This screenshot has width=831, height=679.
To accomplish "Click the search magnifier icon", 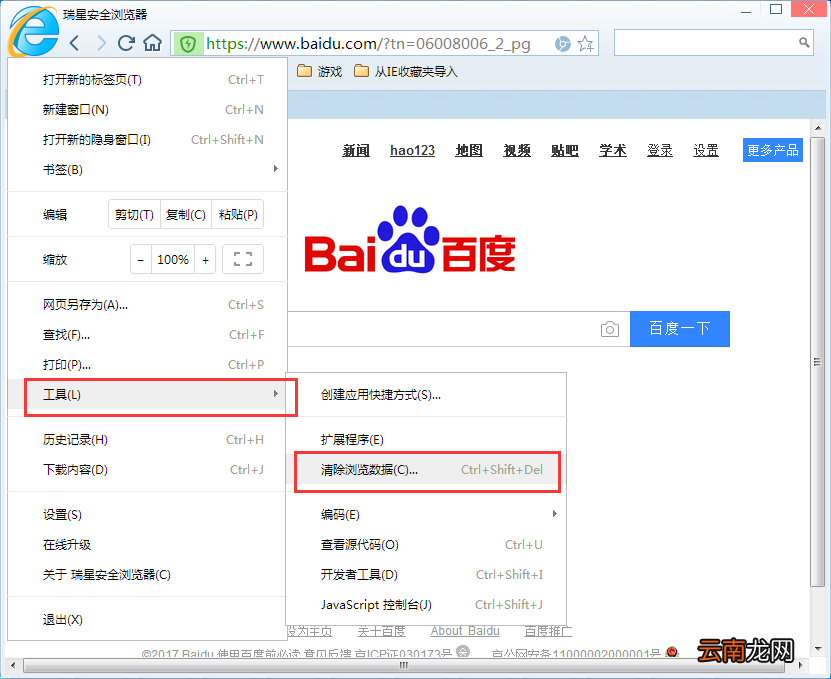I will [804, 42].
